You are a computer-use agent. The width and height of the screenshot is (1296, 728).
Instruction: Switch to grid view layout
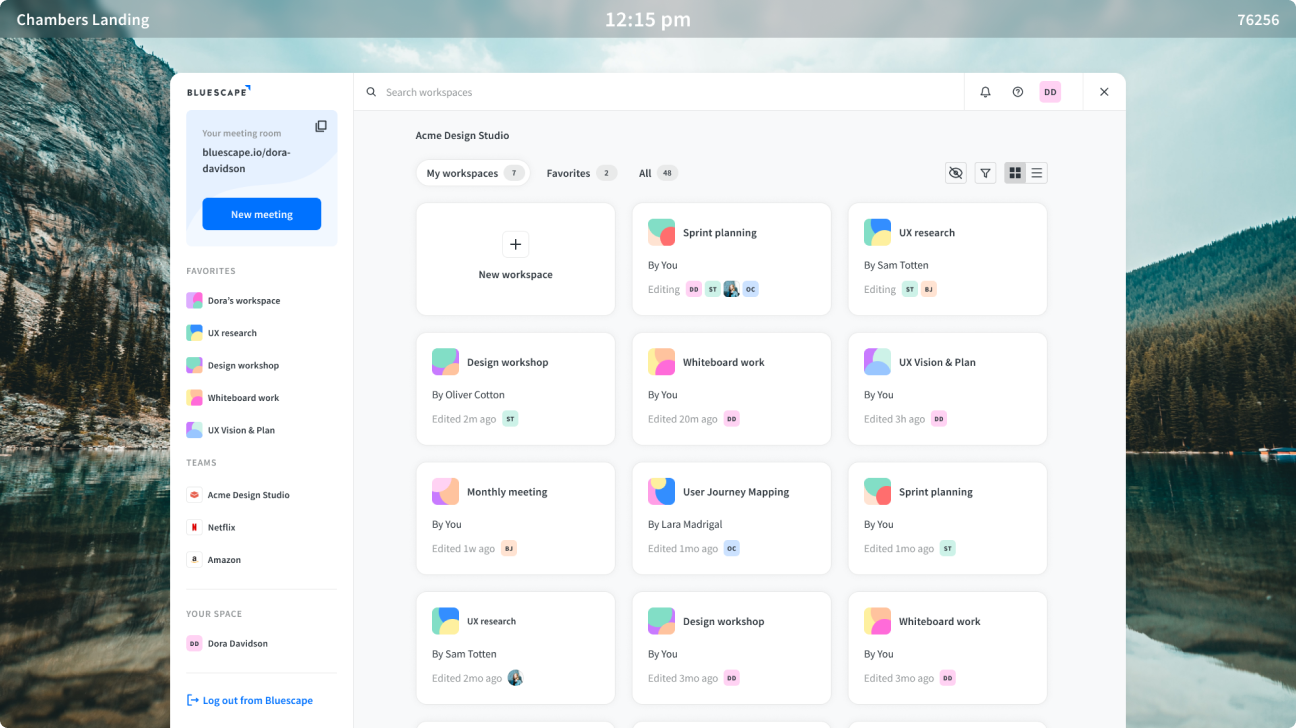1013,172
